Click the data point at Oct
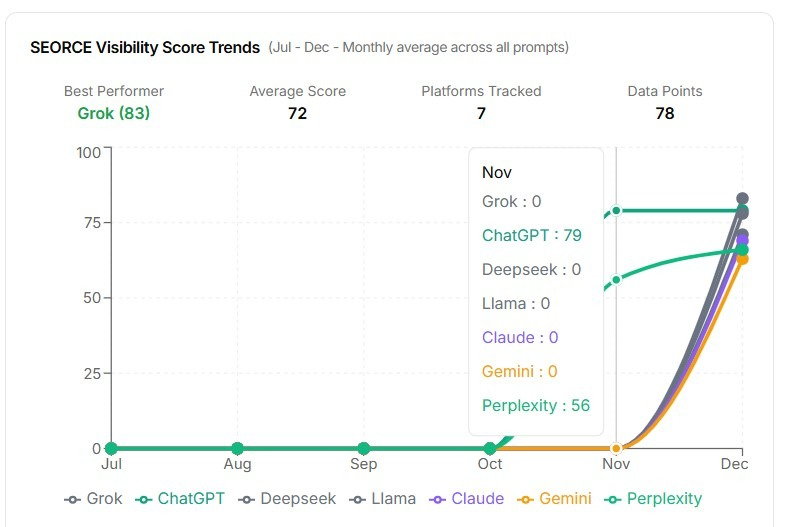Image resolution: width=785 pixels, height=527 pixels. point(490,448)
